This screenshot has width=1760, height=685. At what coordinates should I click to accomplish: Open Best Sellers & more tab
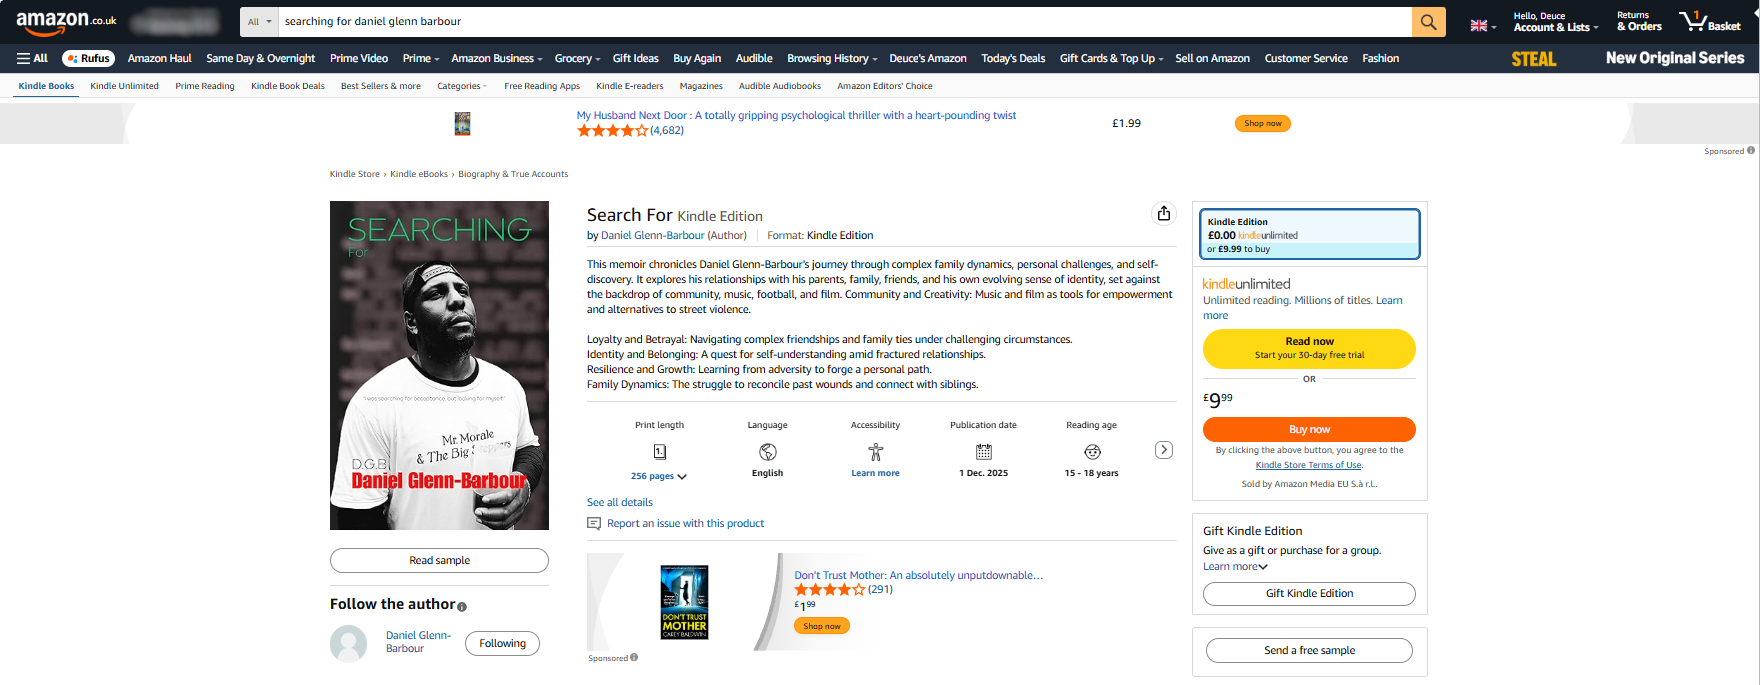click(x=381, y=86)
